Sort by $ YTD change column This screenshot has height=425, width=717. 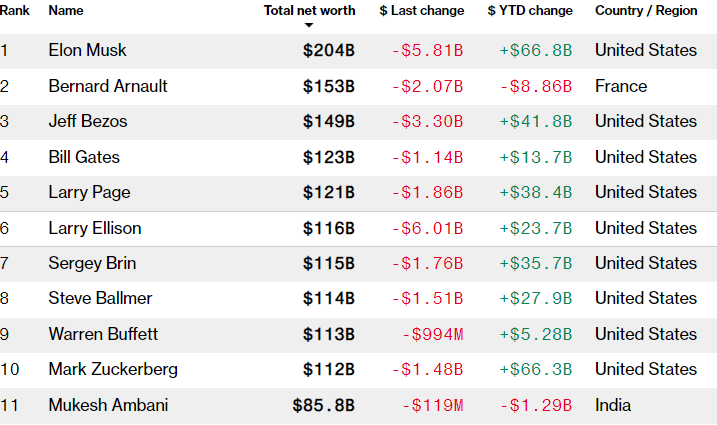(530, 10)
